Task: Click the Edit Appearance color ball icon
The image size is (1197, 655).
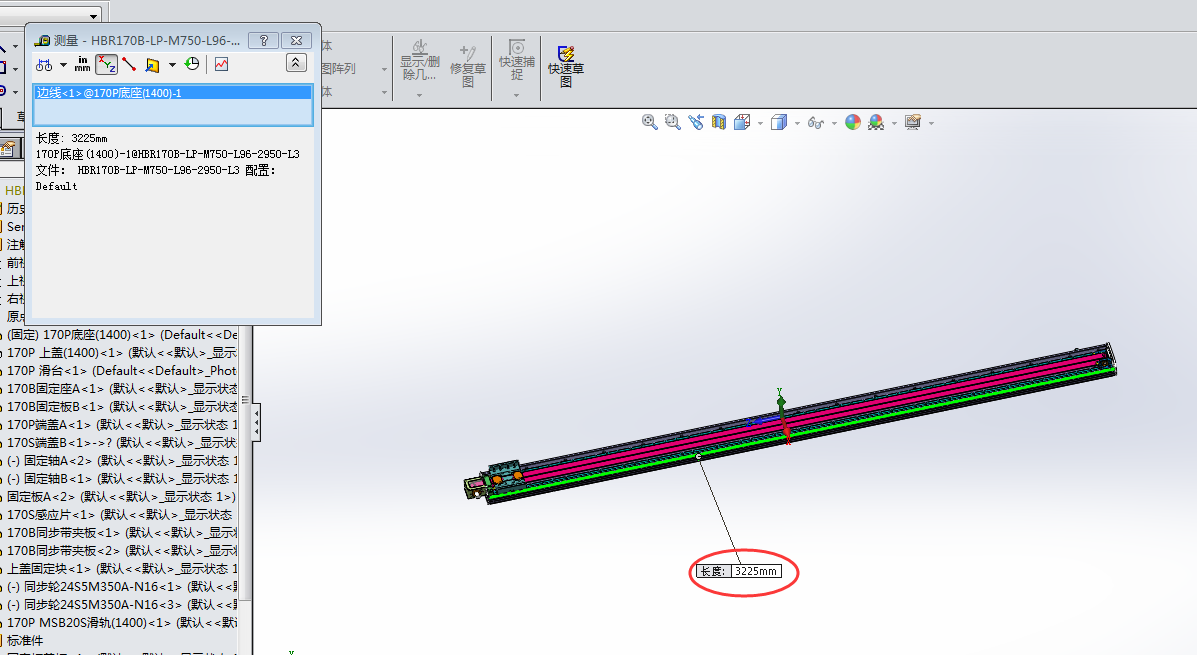Action: [x=853, y=122]
